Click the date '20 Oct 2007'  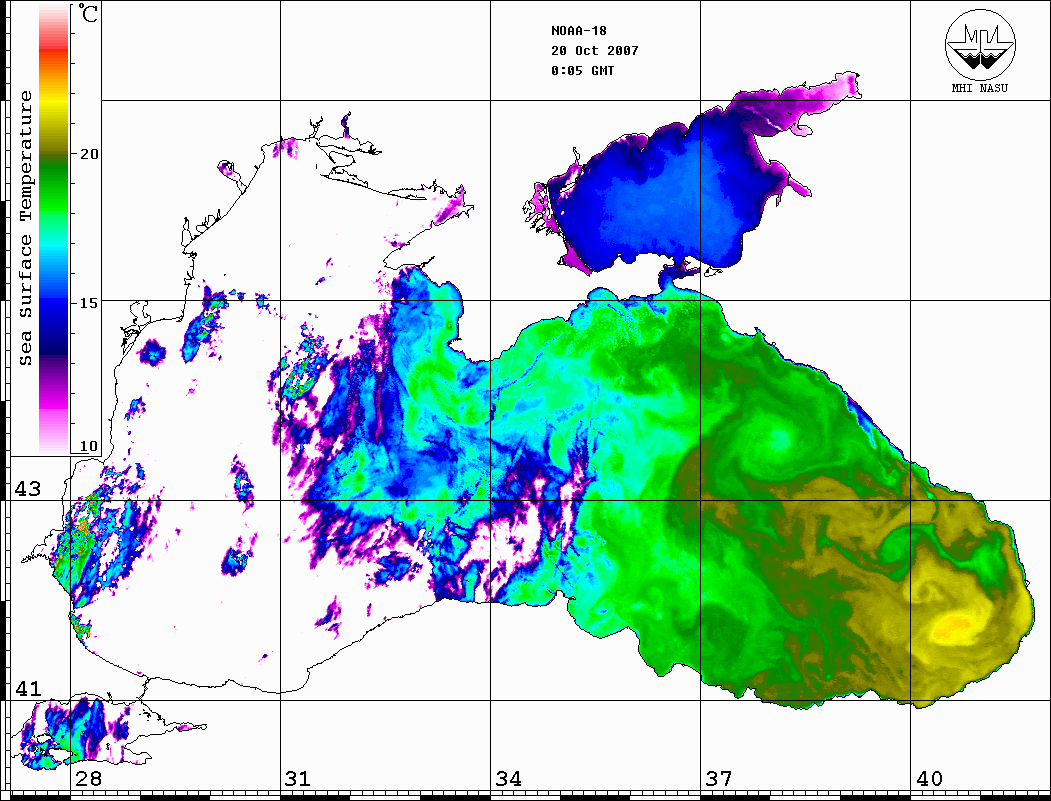pos(595,51)
